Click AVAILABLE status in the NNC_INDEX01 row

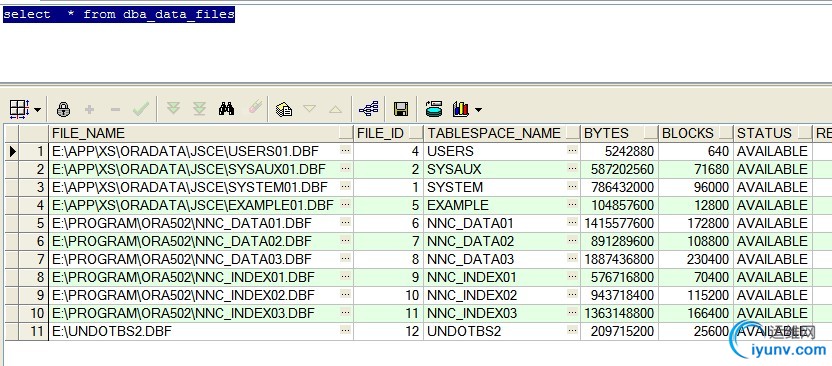[x=772, y=277]
